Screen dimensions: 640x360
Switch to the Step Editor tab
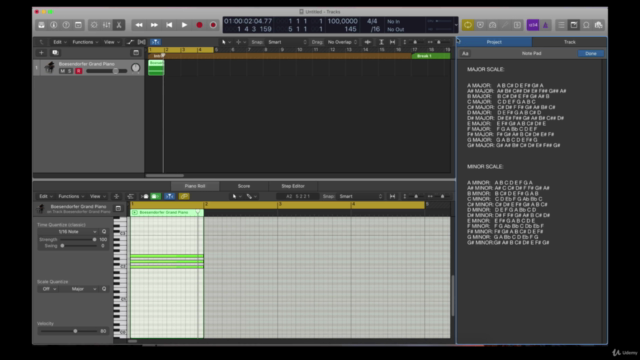293,186
